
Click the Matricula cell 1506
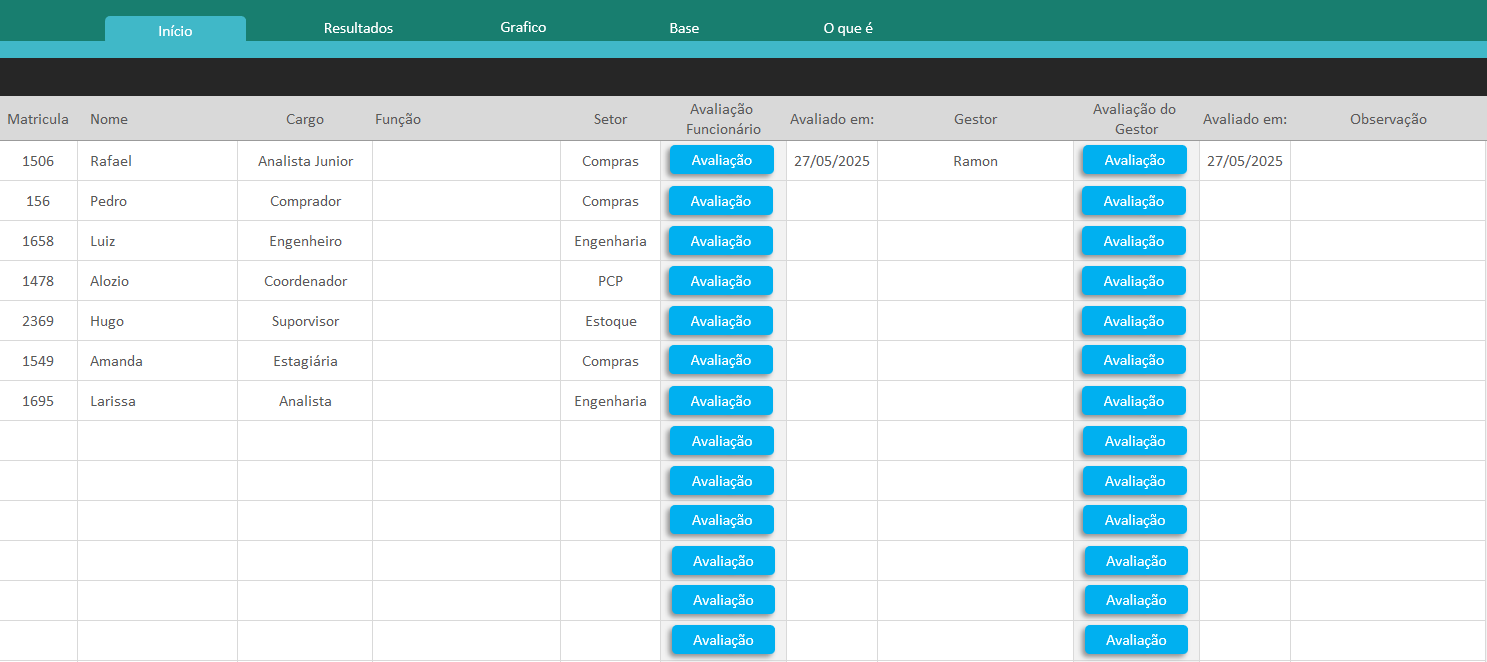click(x=38, y=161)
